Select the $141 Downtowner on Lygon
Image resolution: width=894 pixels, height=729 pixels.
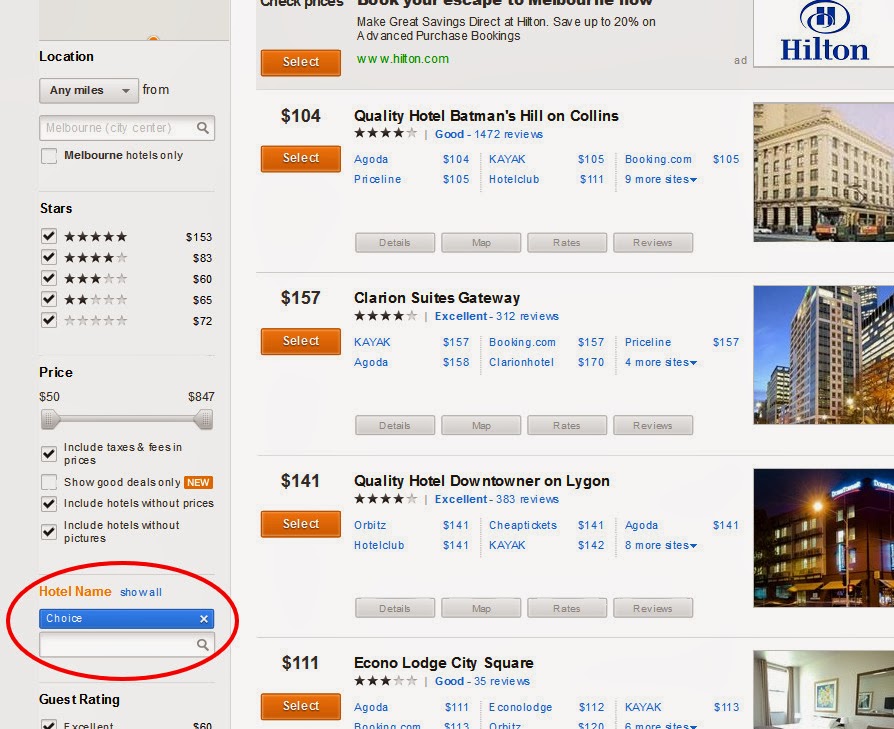300,524
